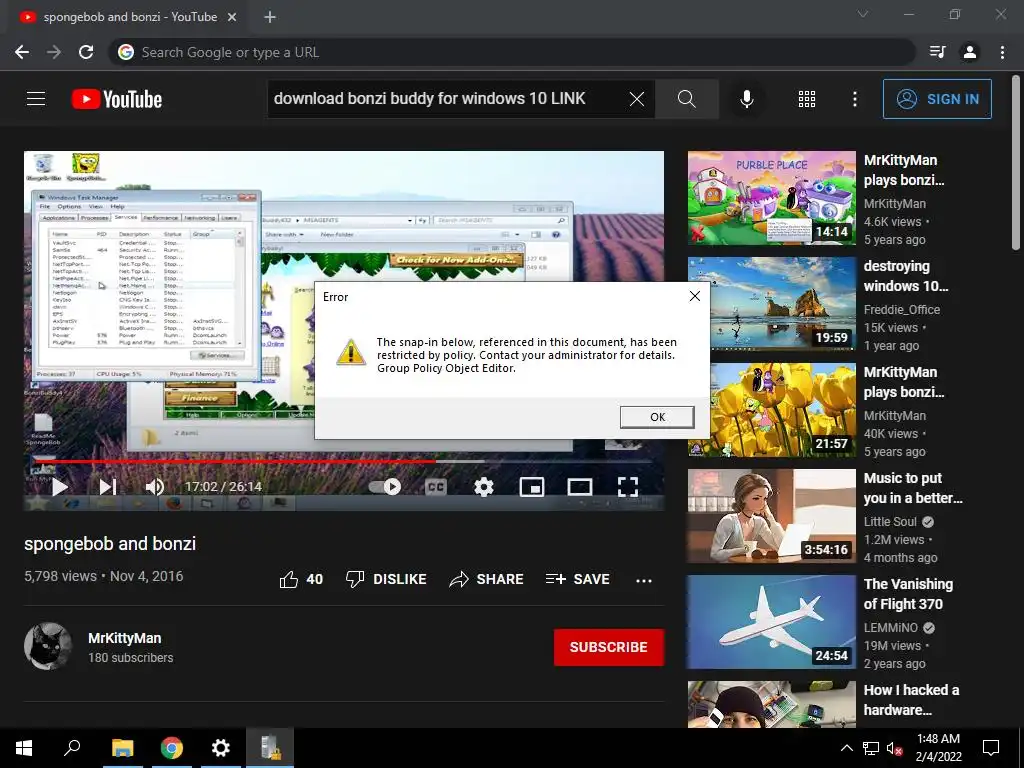Select the spongebob and bonzi - YouTube tab
Image resolution: width=1024 pixels, height=768 pixels.
[x=127, y=17]
